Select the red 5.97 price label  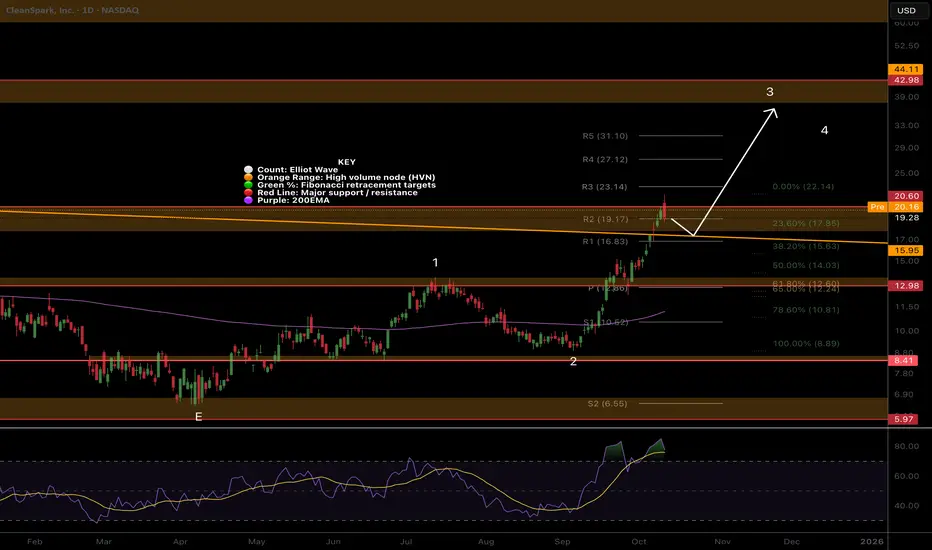tap(903, 419)
